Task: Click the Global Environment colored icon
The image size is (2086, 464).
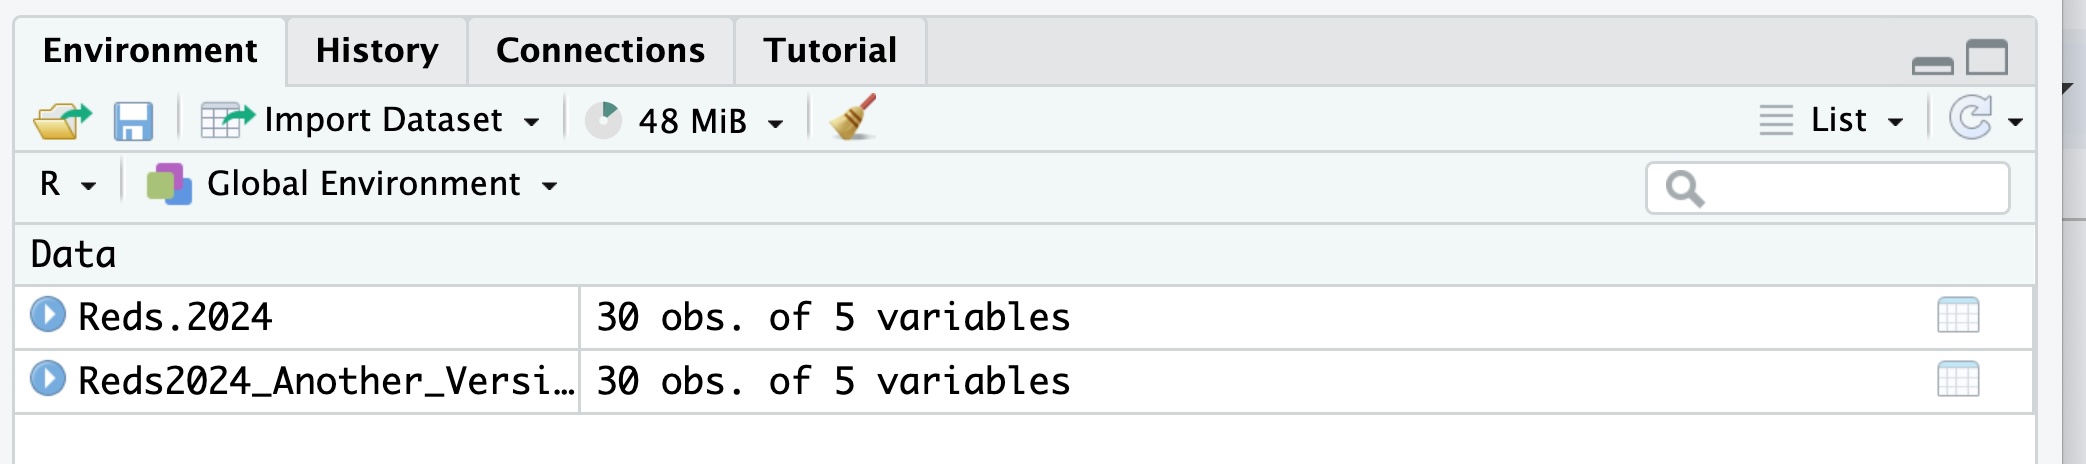Action: [168, 184]
